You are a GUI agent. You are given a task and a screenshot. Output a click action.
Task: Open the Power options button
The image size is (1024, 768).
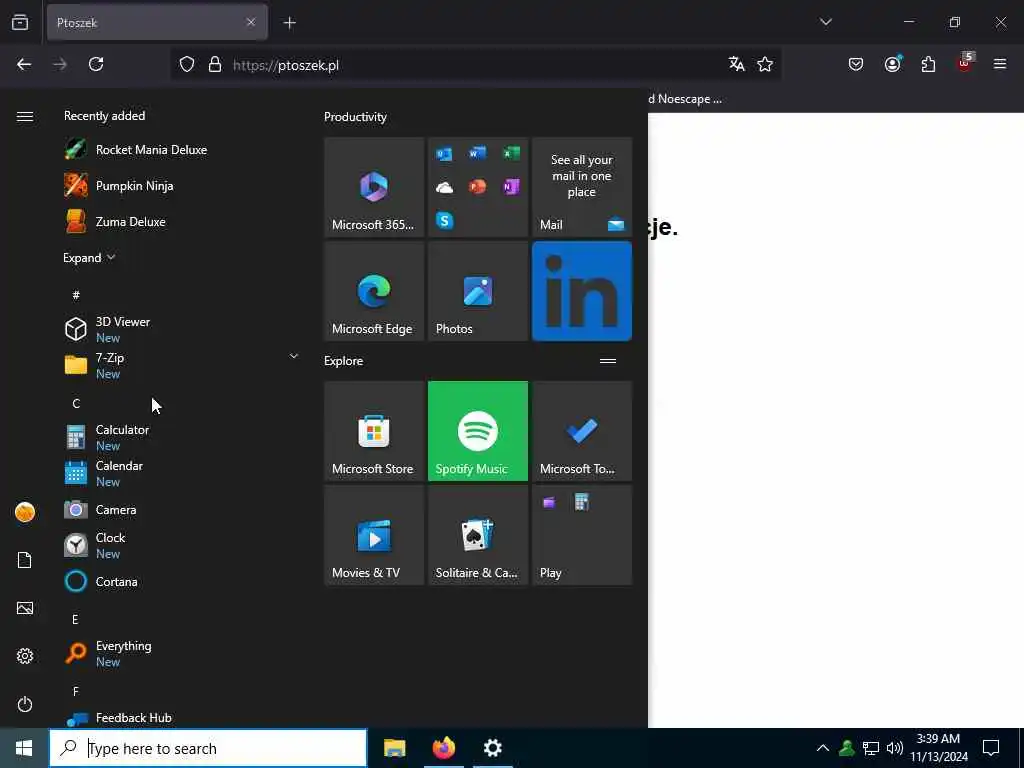coord(25,704)
